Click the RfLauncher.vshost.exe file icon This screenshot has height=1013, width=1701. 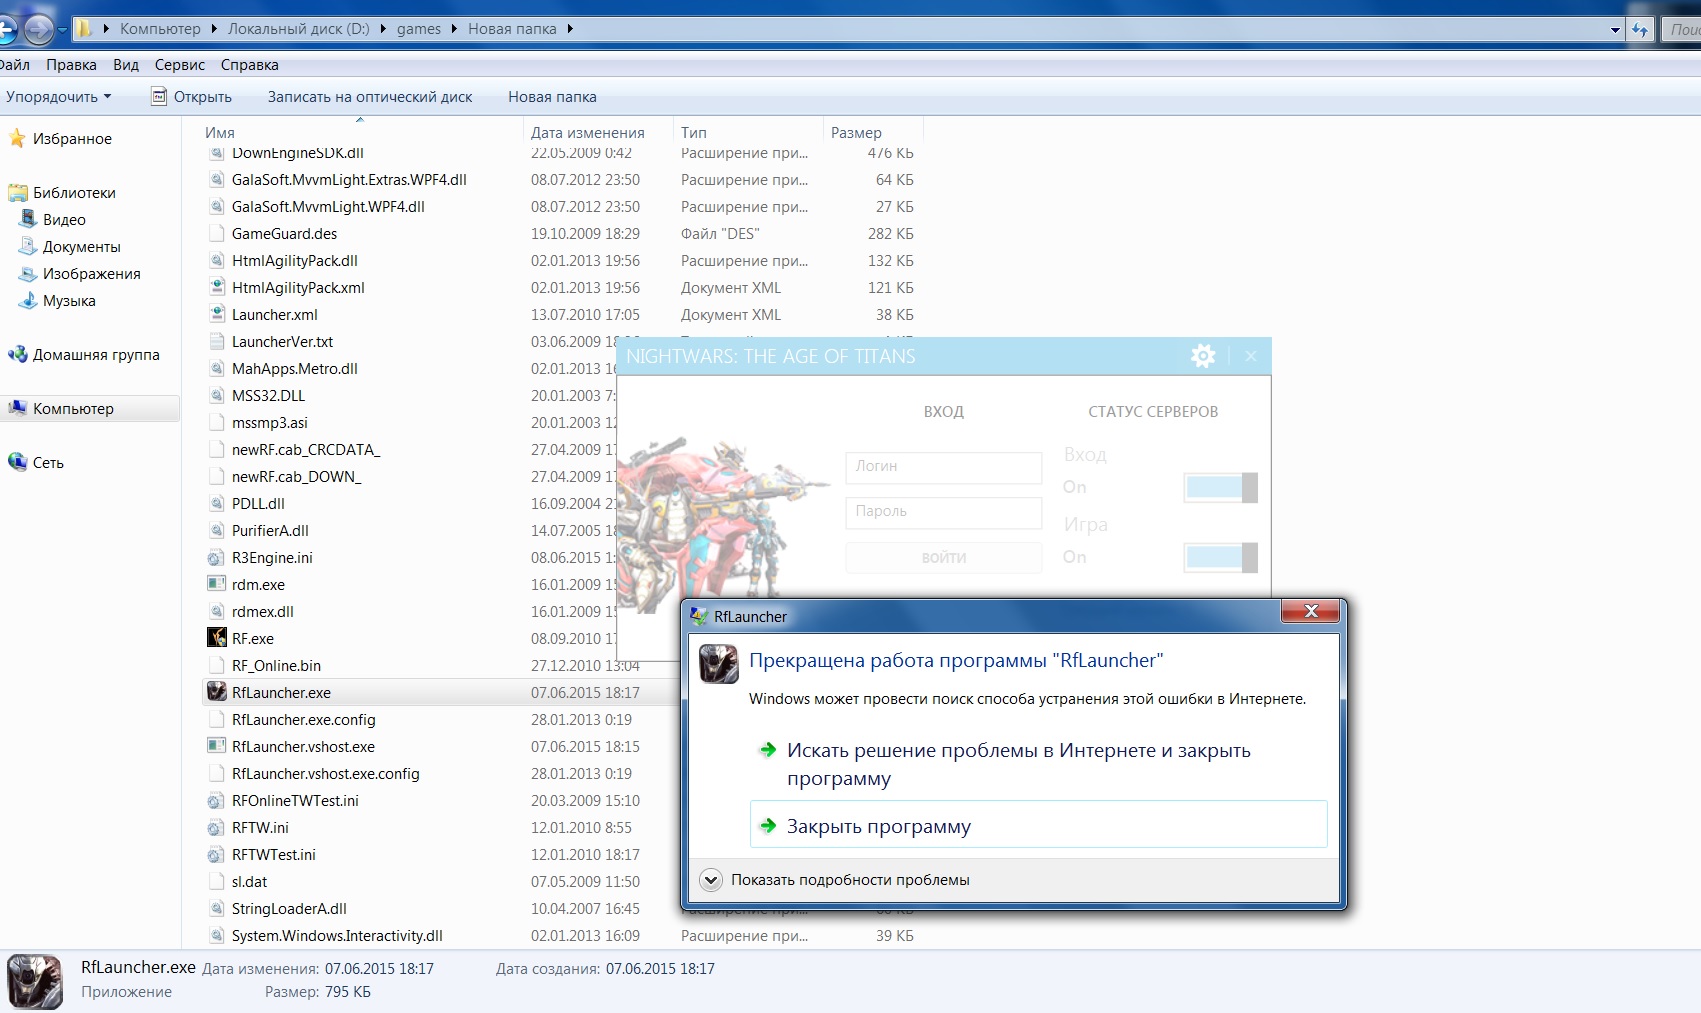pyautogui.click(x=216, y=745)
